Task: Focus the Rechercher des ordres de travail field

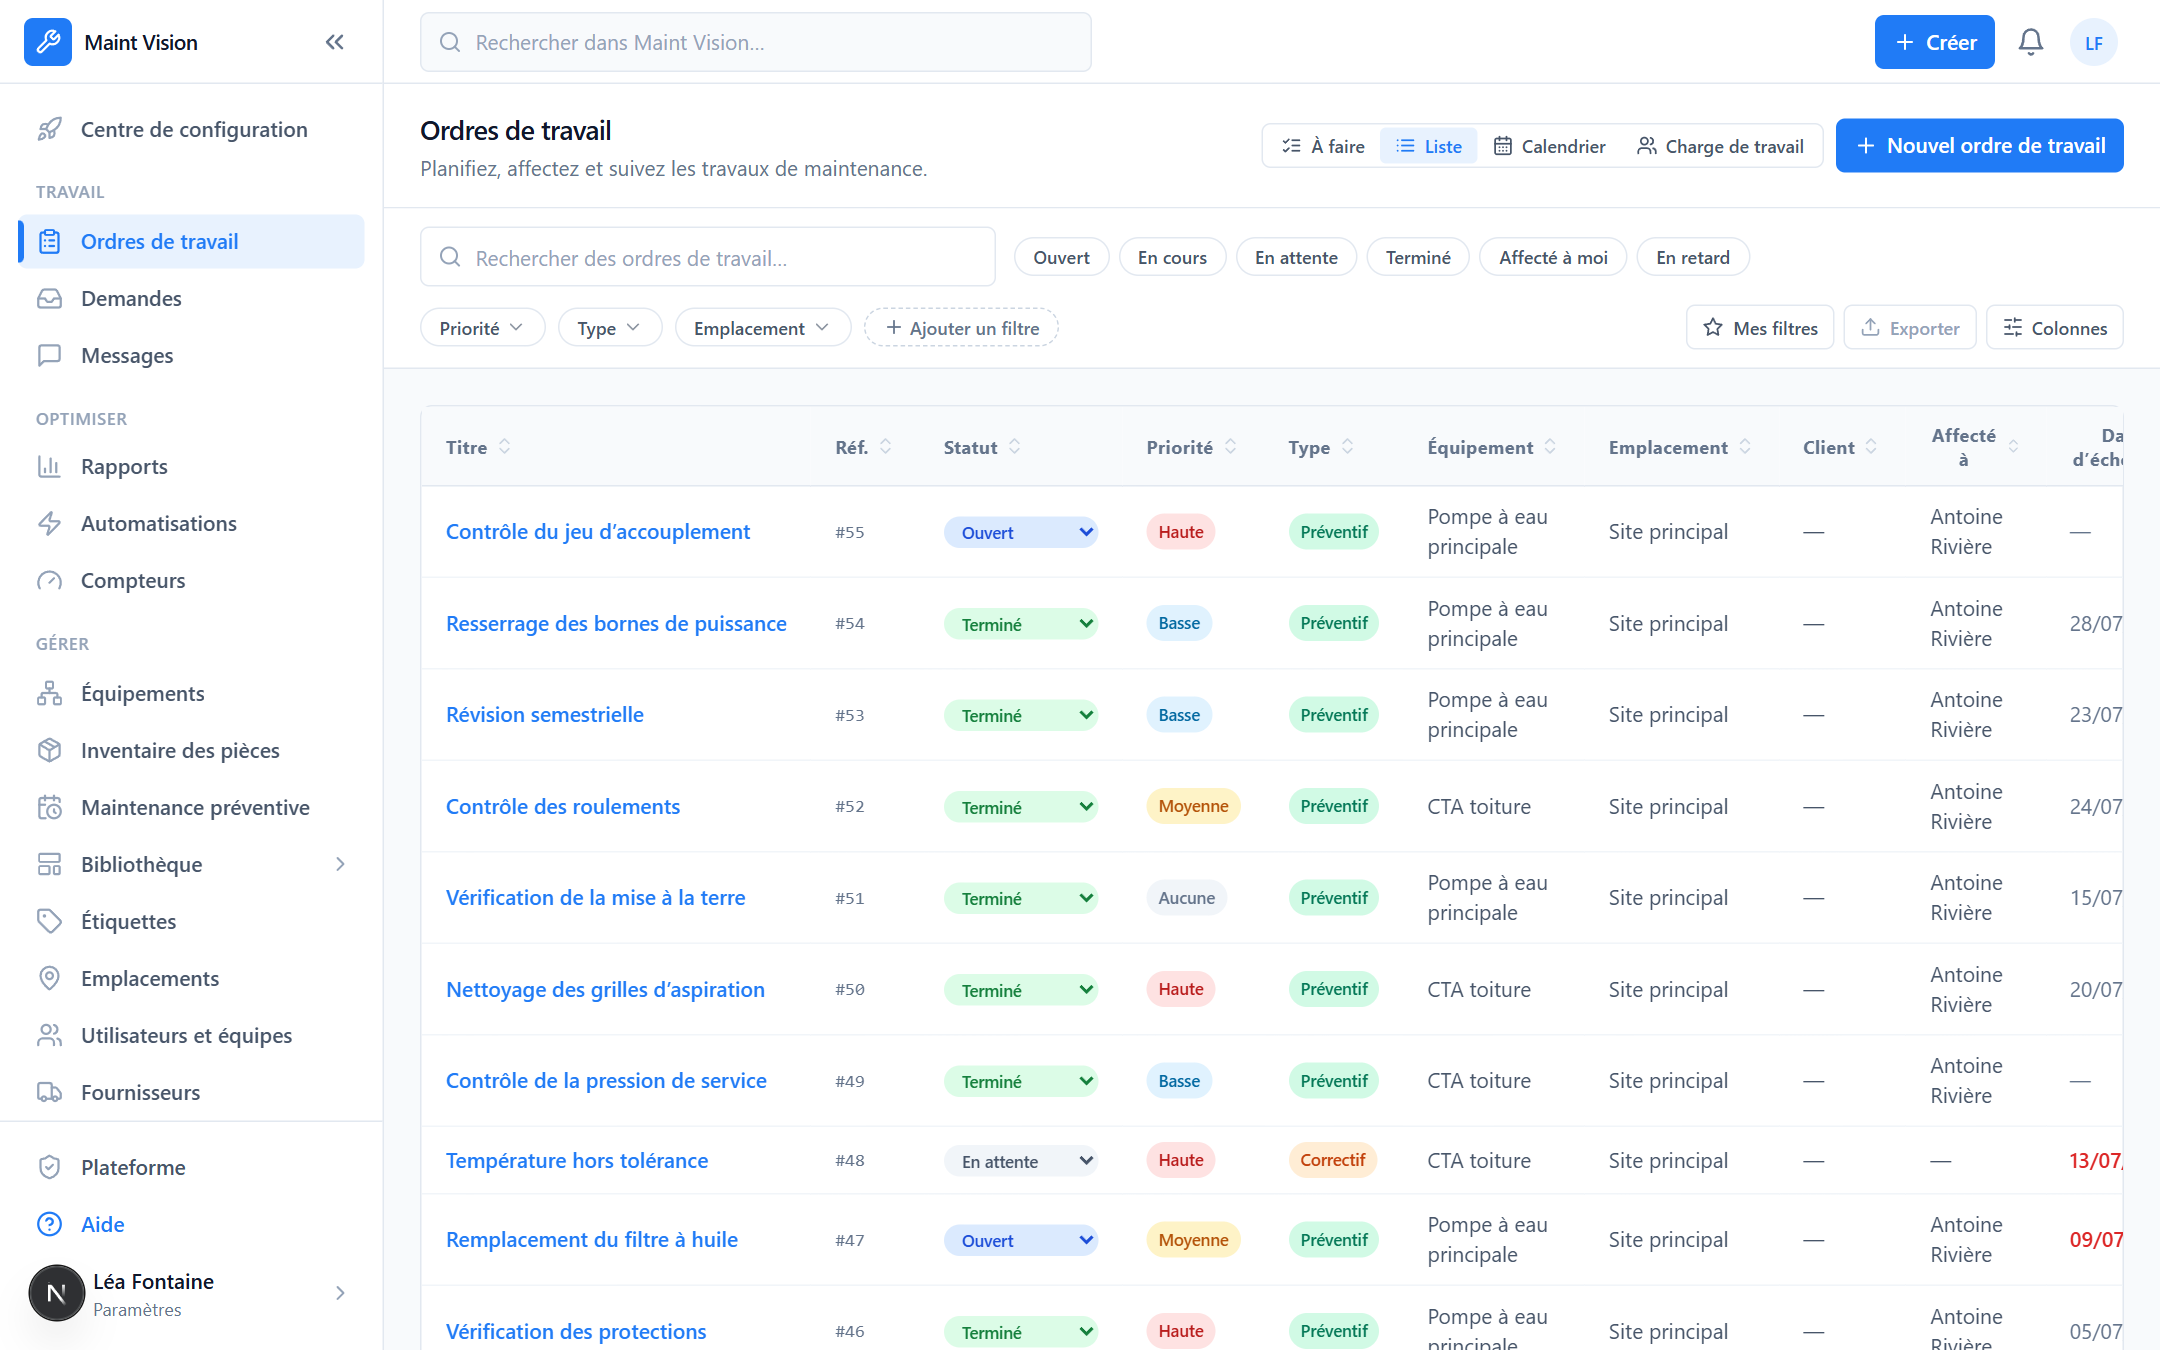Action: 707,258
